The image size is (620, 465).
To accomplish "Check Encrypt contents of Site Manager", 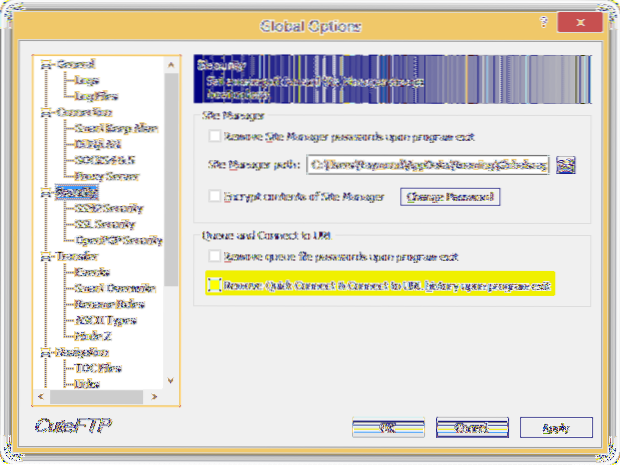I will 213,197.
